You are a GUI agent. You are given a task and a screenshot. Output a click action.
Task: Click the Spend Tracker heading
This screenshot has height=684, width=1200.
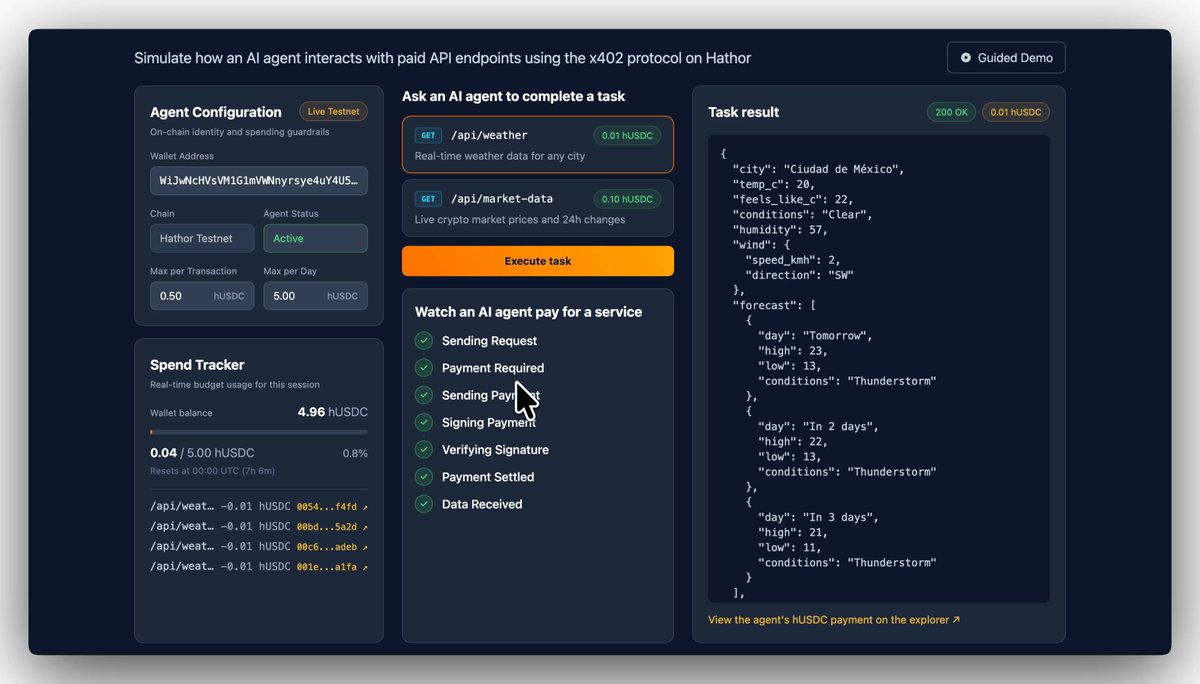pos(197,365)
